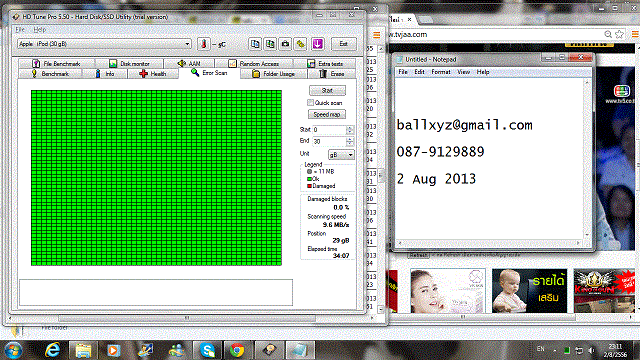Expand the Unit gB dropdown

[341, 155]
